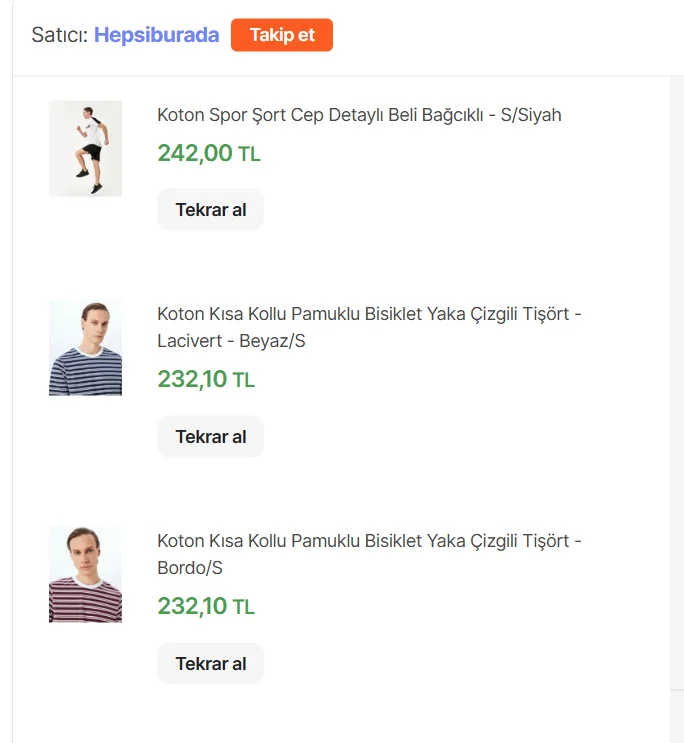Click the Lacivert - Beyaz/S variant text

[x=231, y=341]
